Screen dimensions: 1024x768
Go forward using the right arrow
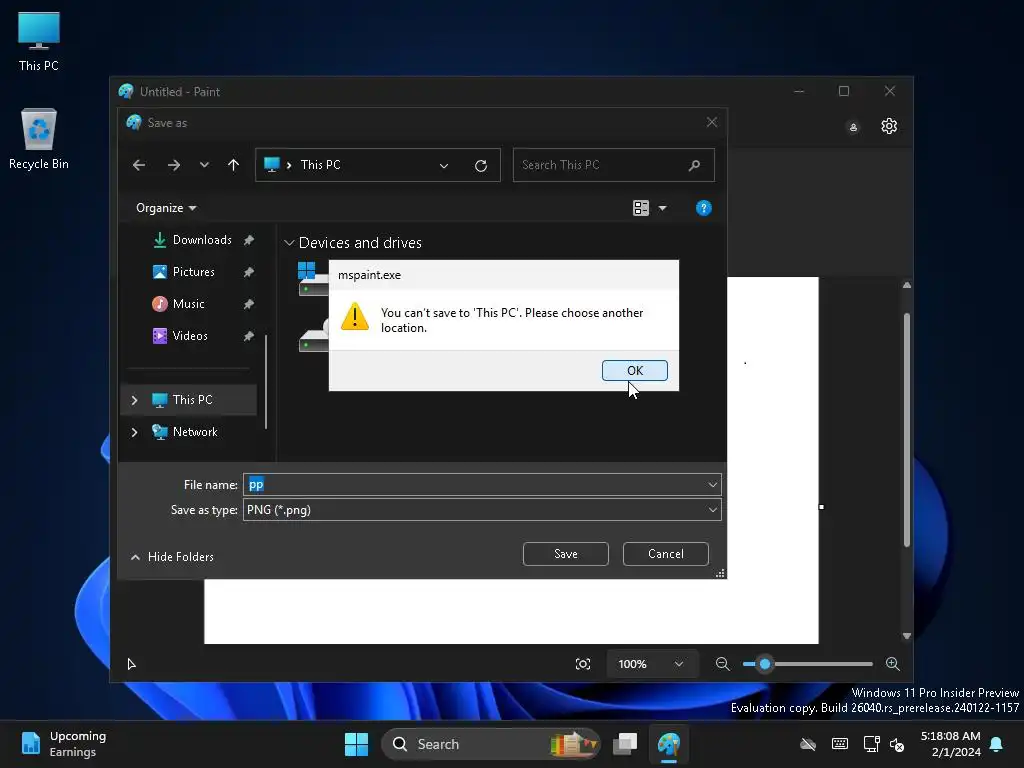174,165
